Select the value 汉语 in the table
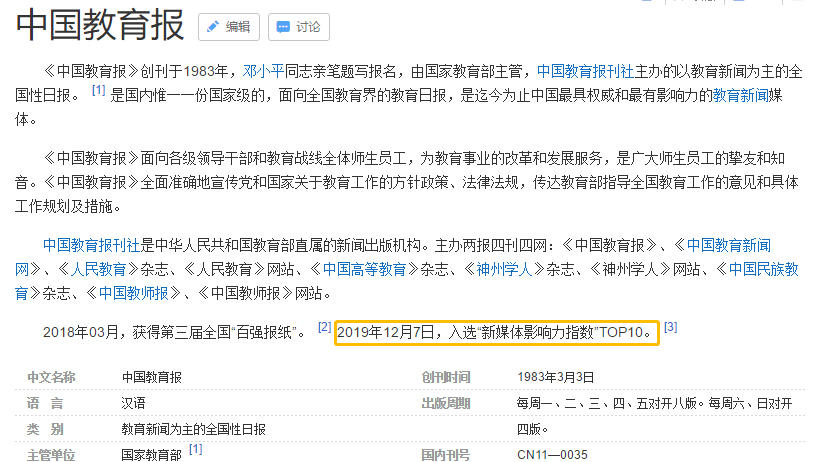The height and width of the screenshot is (462, 815). tap(134, 403)
